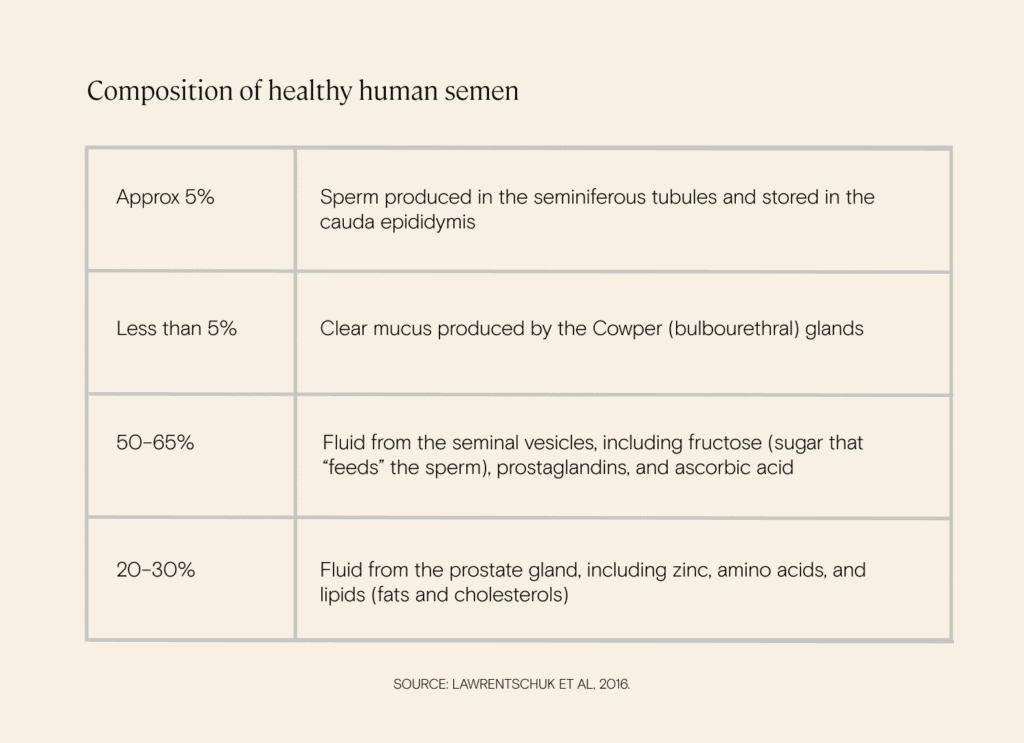
Task: Click the prostate gland fluid description
Action: click(x=592, y=582)
